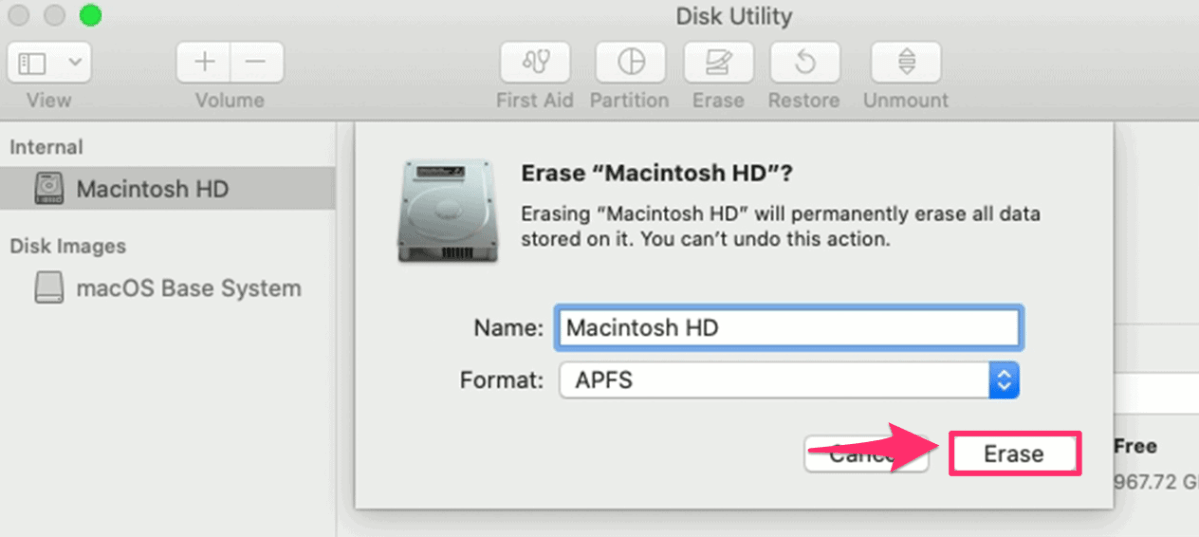Click the Erase toolbar icon
The height and width of the screenshot is (537, 1199).
click(x=718, y=62)
